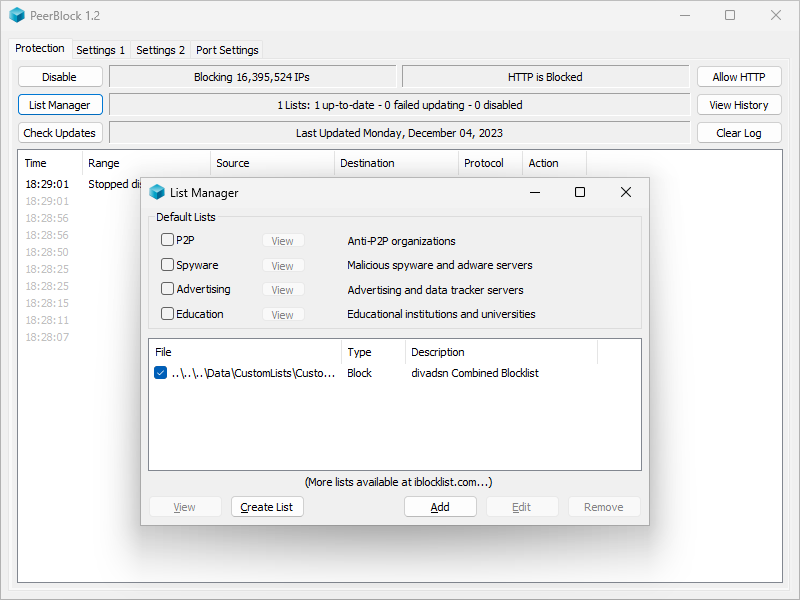Tick the Advertising list checkbox

[167, 289]
